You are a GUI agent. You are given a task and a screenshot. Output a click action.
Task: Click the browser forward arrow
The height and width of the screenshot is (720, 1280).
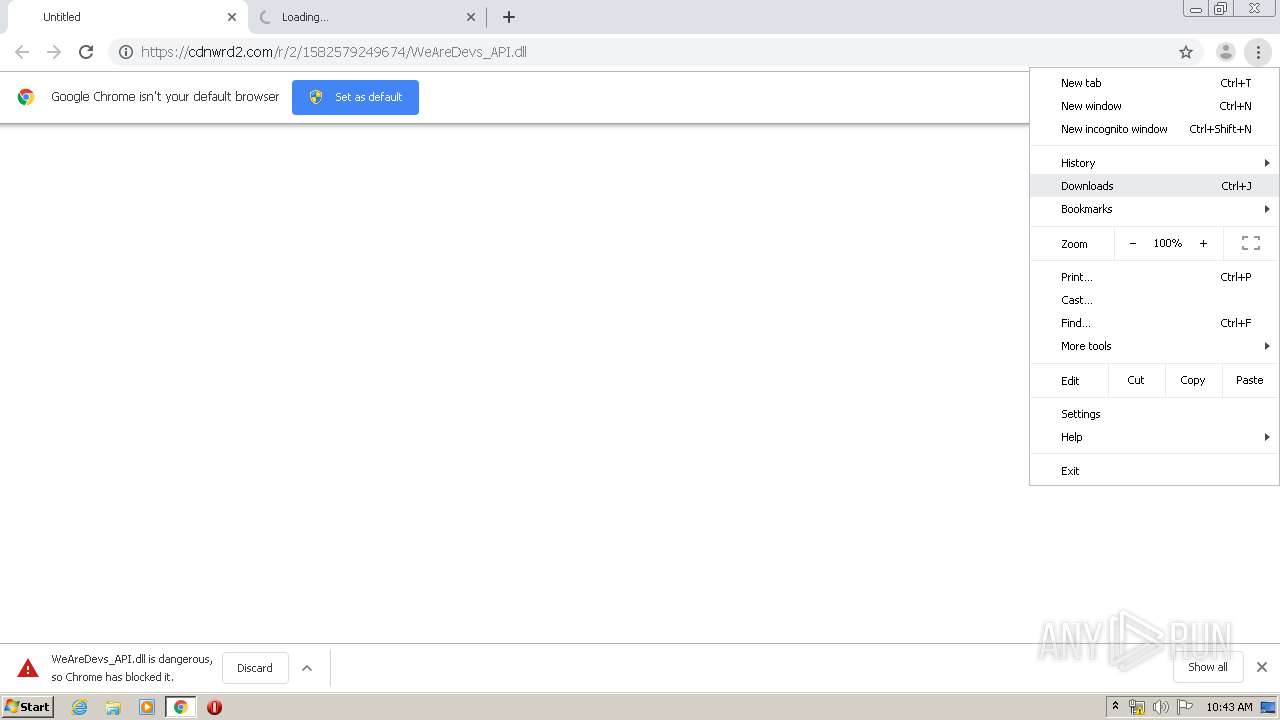[54, 52]
